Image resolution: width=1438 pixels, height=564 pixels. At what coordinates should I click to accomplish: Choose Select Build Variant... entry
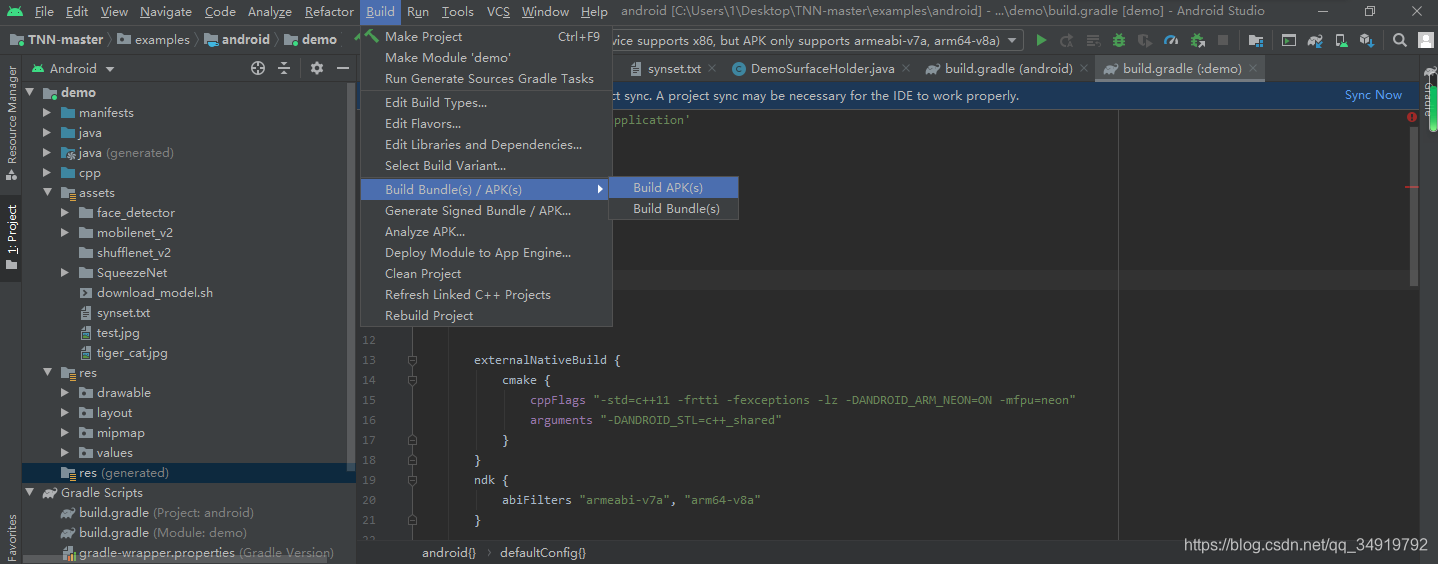486,165
